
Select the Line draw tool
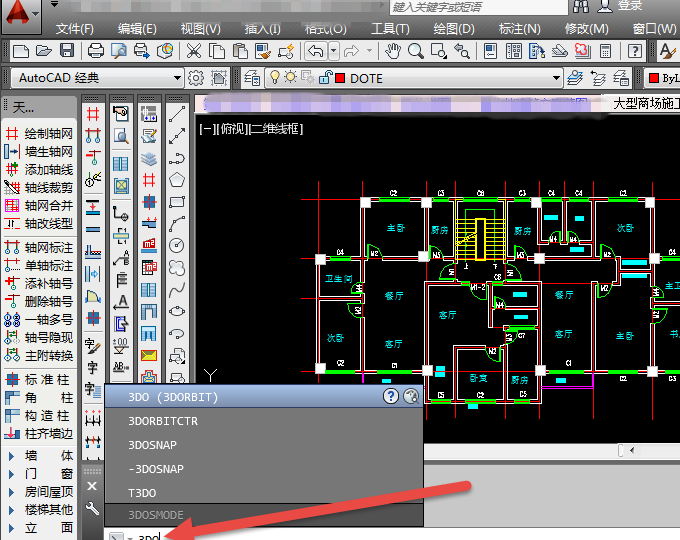click(177, 114)
